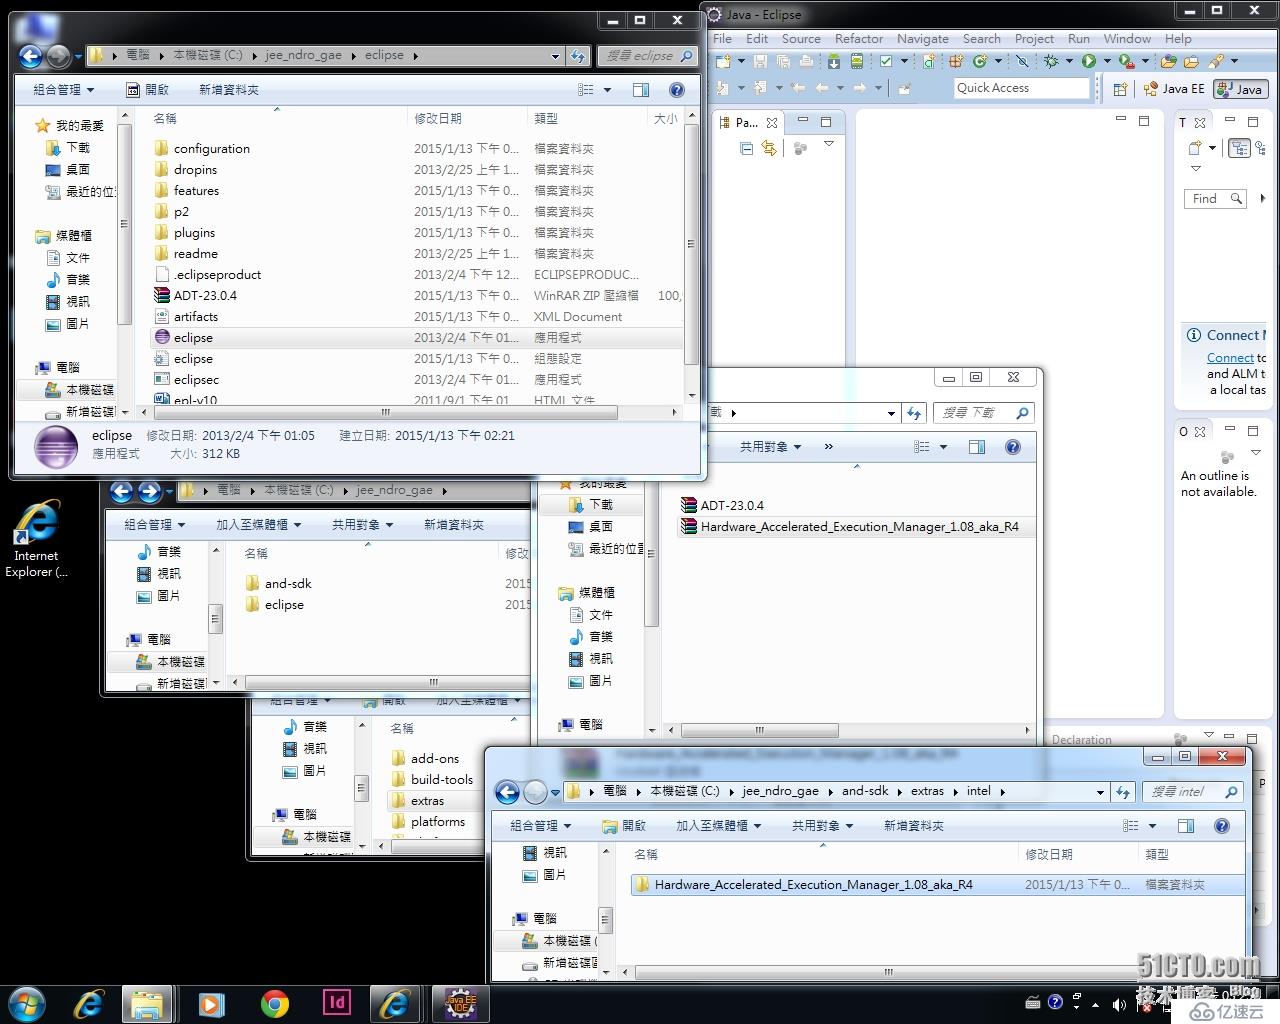Open the File menu in Eclipse
This screenshot has width=1280, height=1024.
[x=722, y=38]
